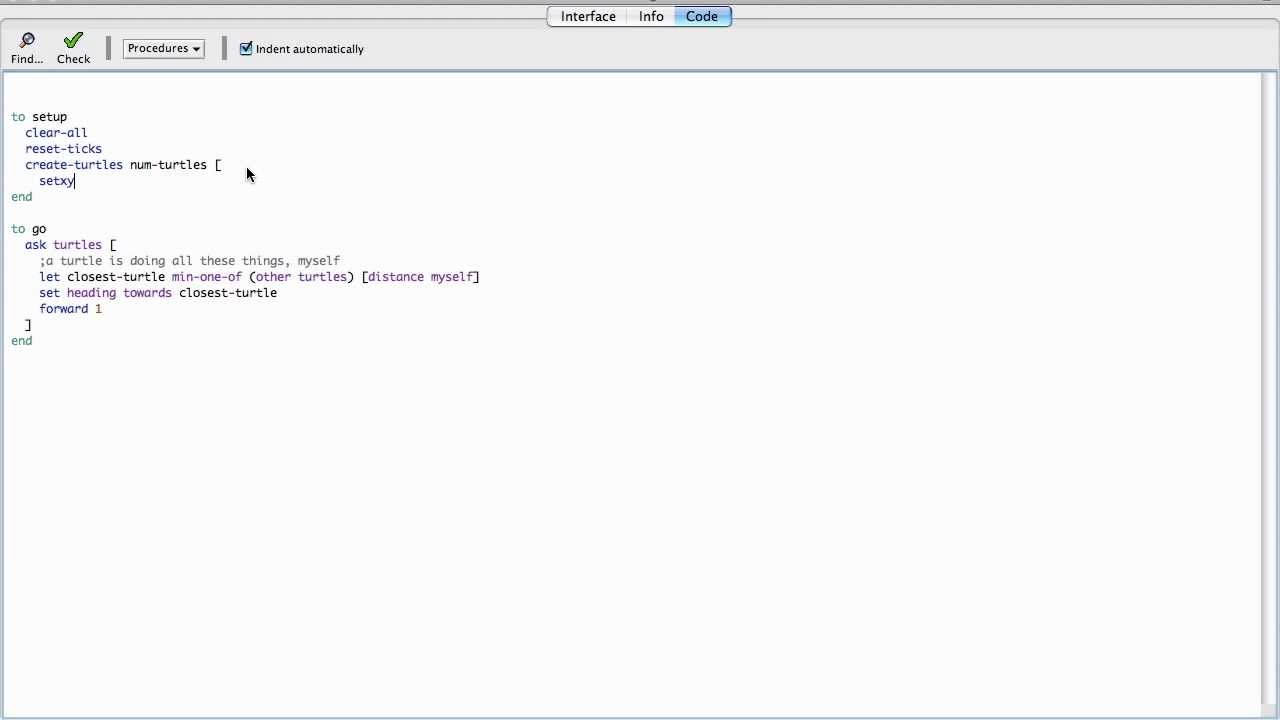Switch to the Info tab
Screen dimensions: 1280x720
651,16
